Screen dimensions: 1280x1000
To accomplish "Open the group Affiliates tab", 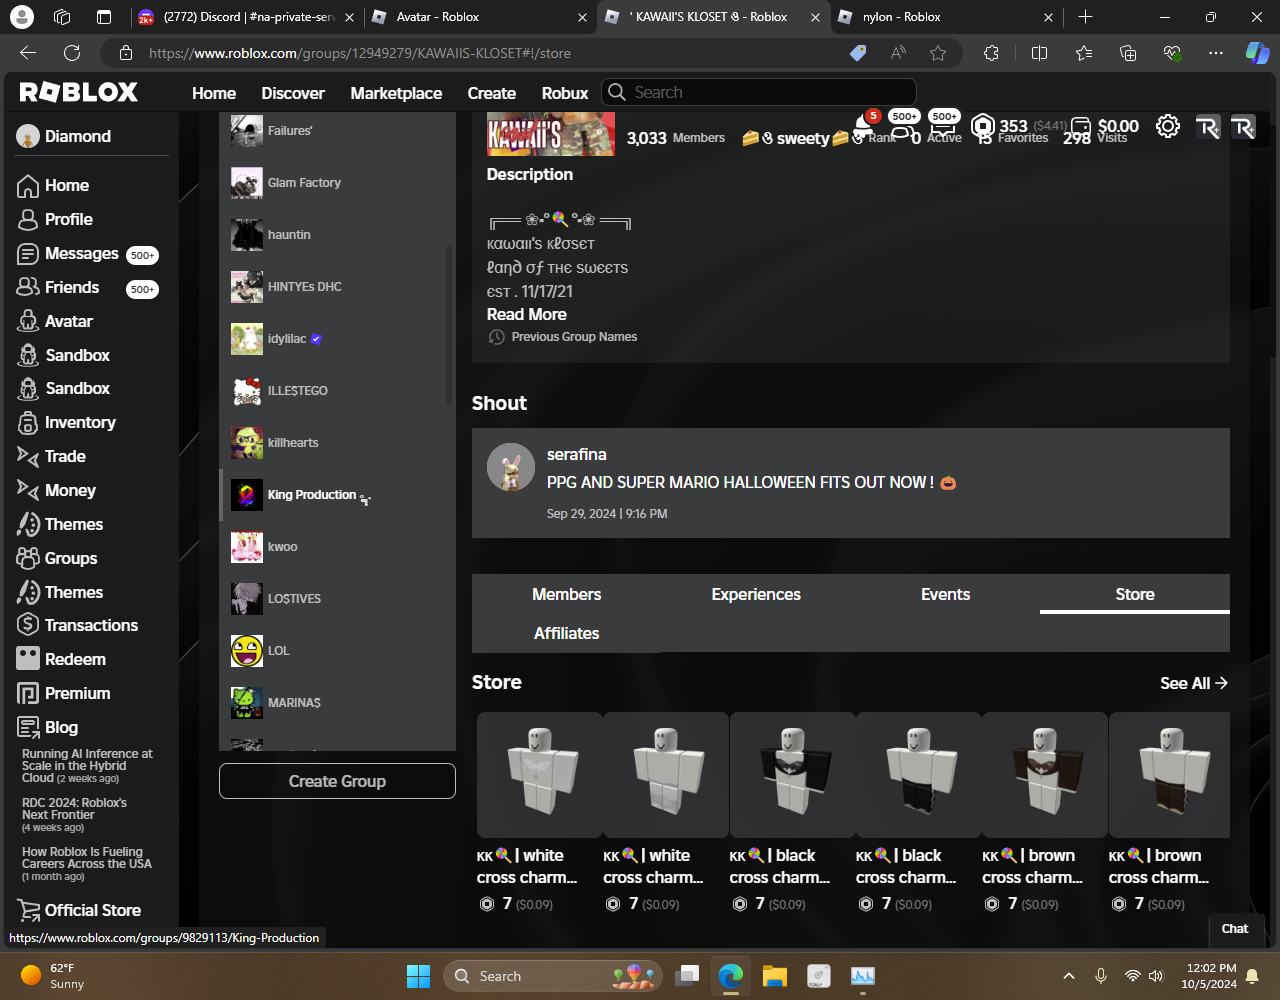I will [x=566, y=633].
